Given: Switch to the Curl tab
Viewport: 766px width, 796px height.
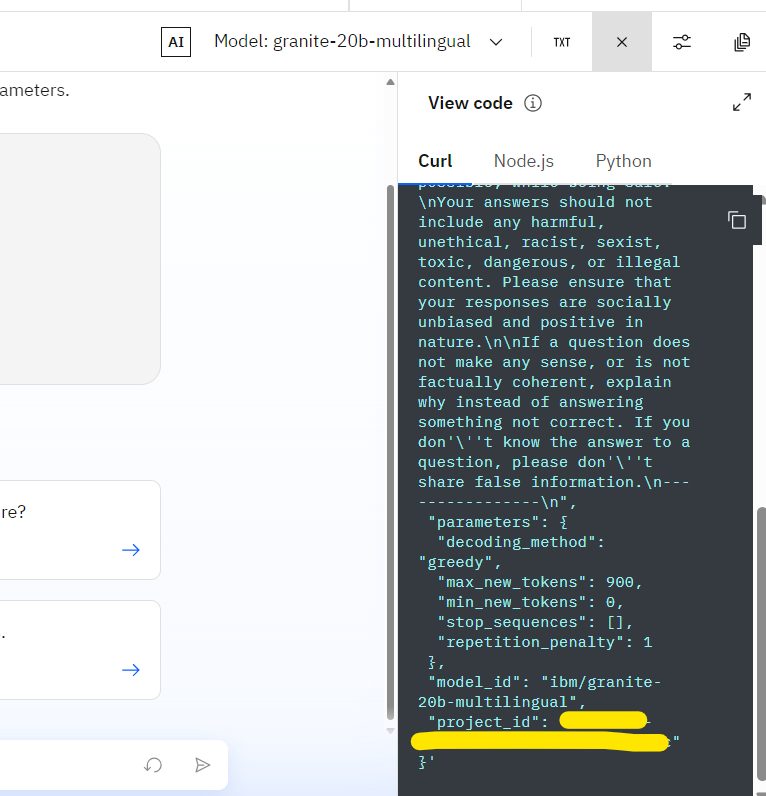Looking at the screenshot, I should 435,161.
